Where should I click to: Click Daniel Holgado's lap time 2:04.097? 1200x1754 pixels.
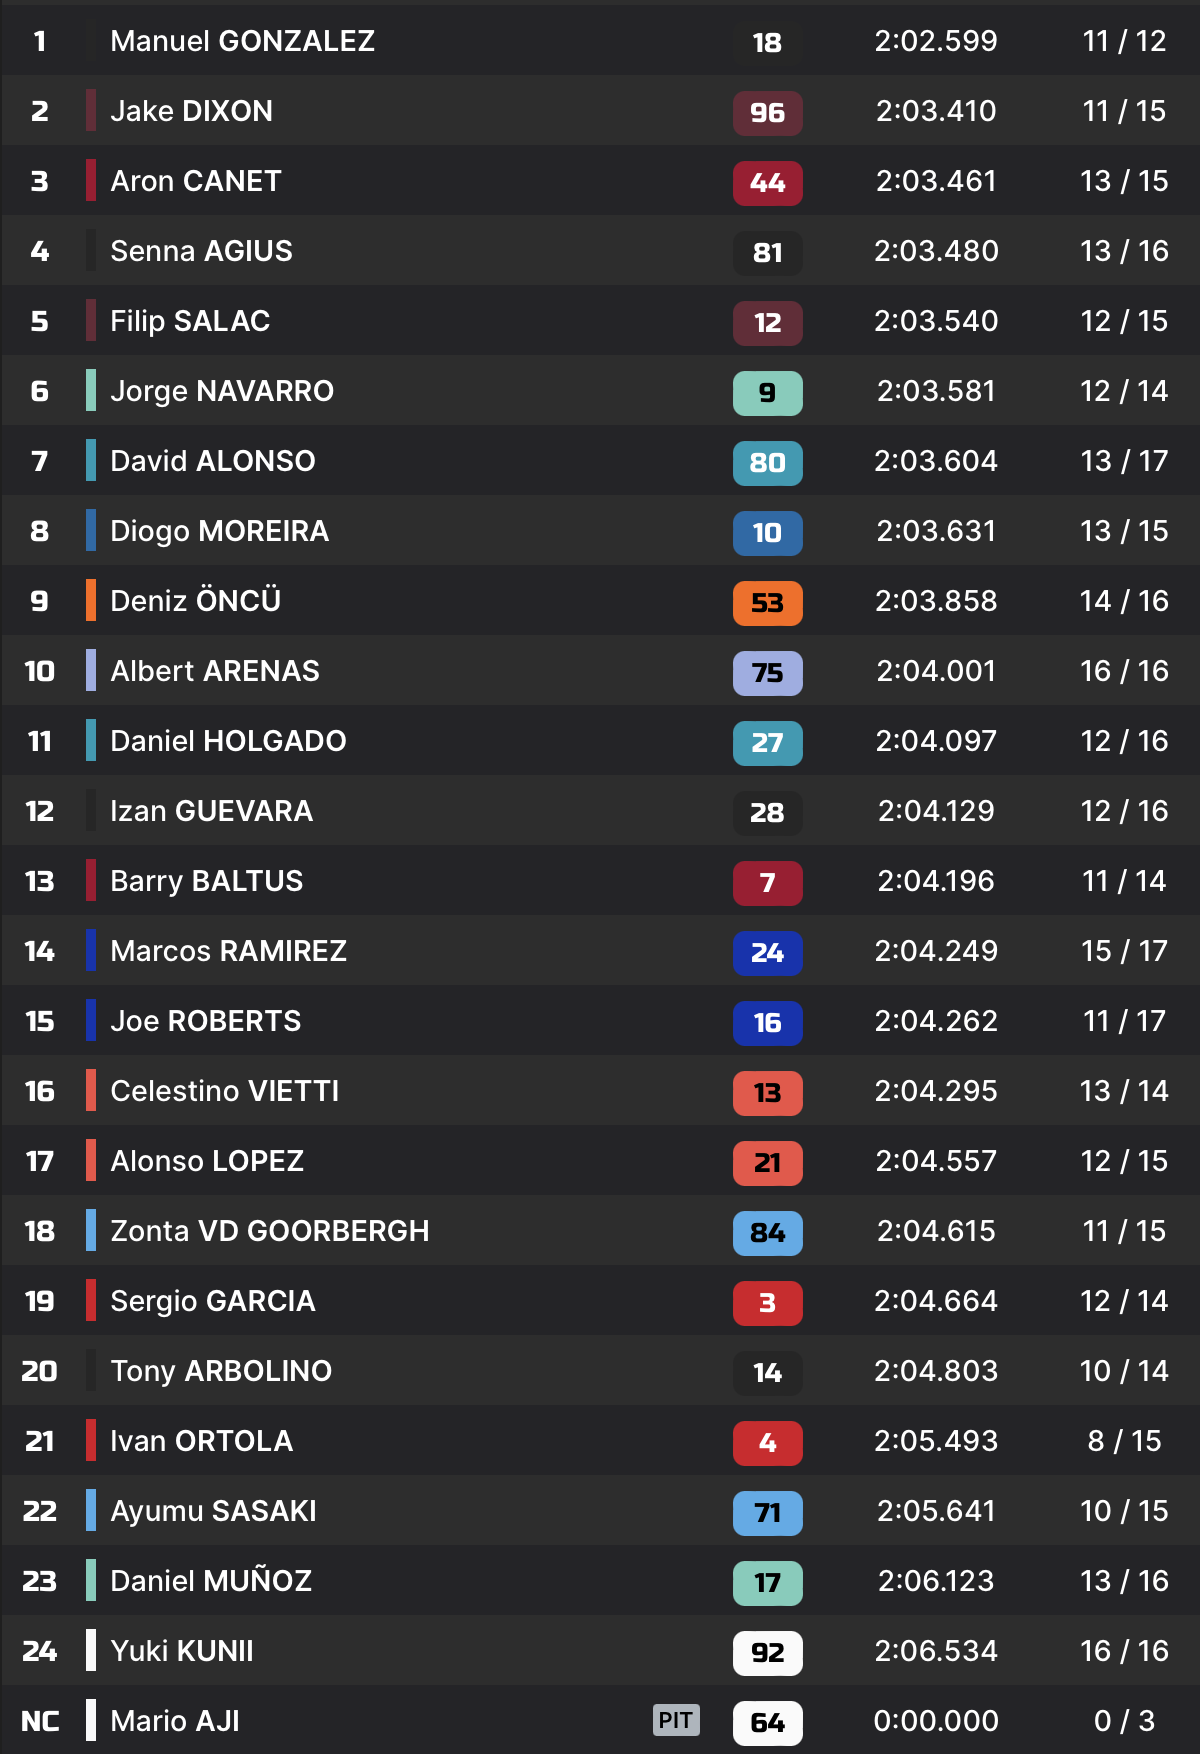936,741
